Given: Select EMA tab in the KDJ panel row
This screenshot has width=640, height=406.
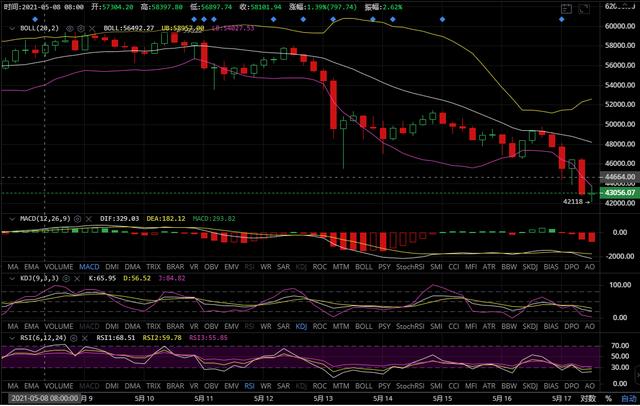Looking at the screenshot, I should 31,326.
